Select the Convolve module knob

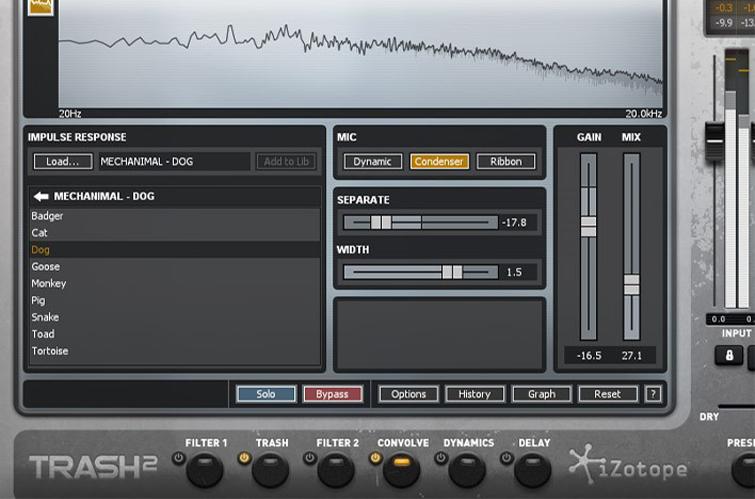401,470
